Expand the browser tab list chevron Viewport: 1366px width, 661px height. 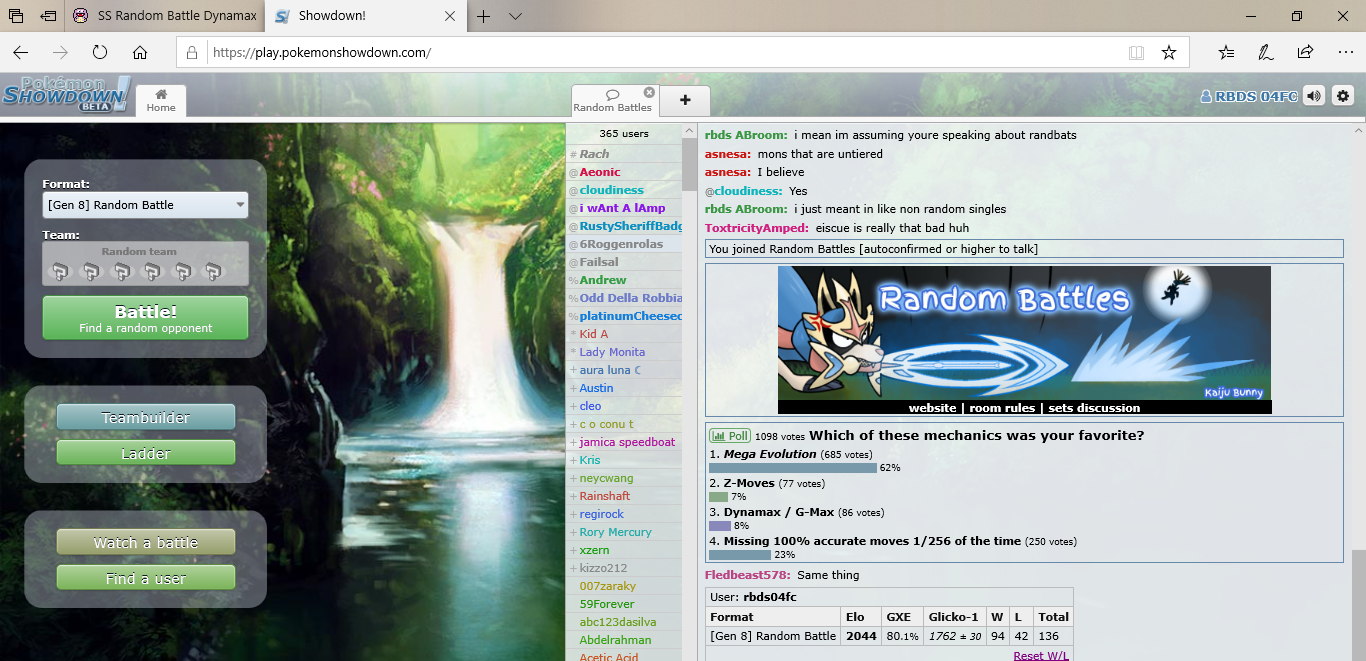[515, 16]
